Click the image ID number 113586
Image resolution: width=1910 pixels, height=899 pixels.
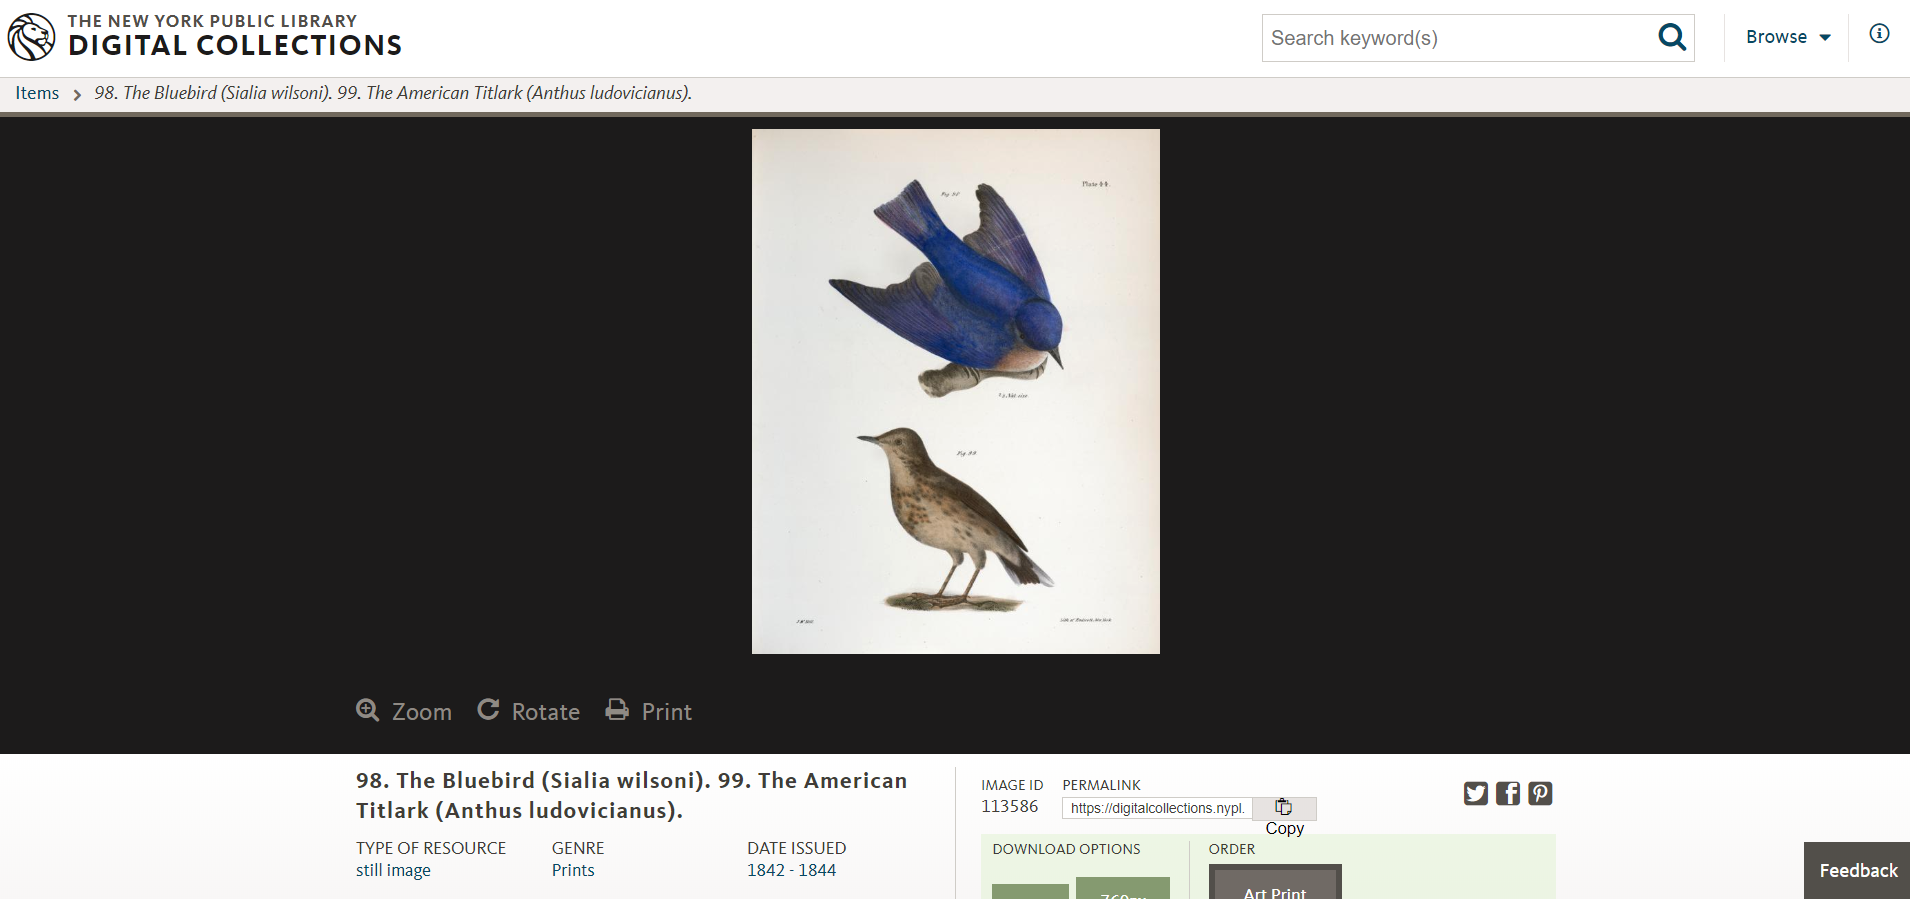[1009, 806]
